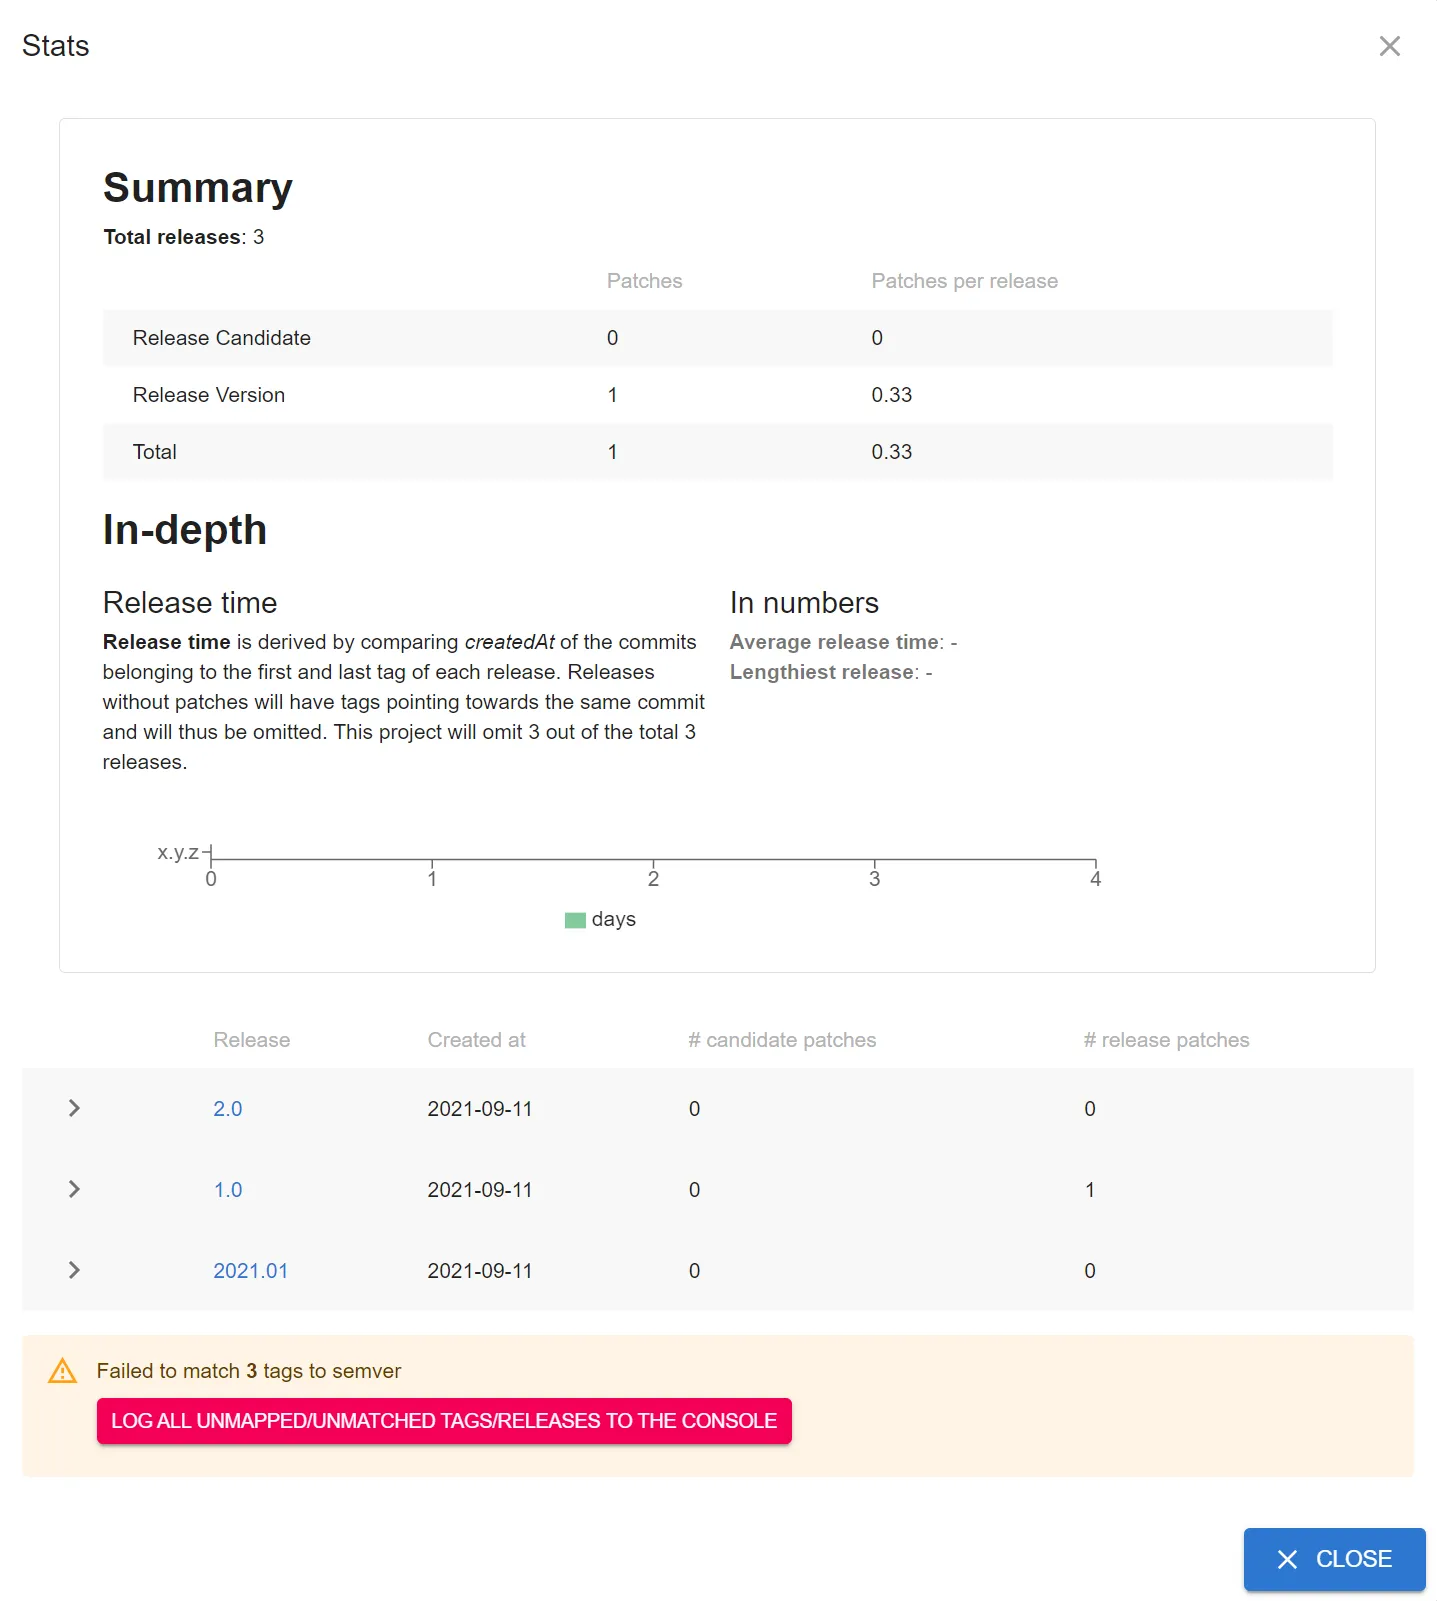
Task: Click the days legend label in the chart
Action: [613, 919]
